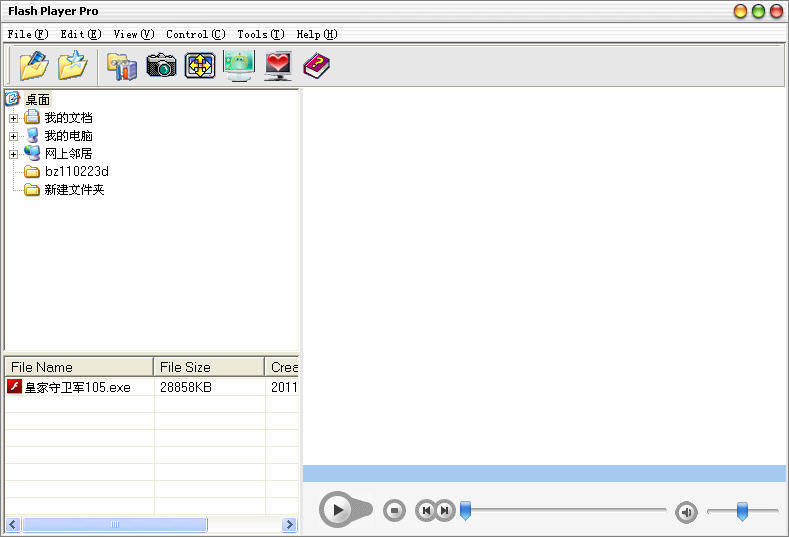Select the 新建文件夹 folder label

pos(74,190)
